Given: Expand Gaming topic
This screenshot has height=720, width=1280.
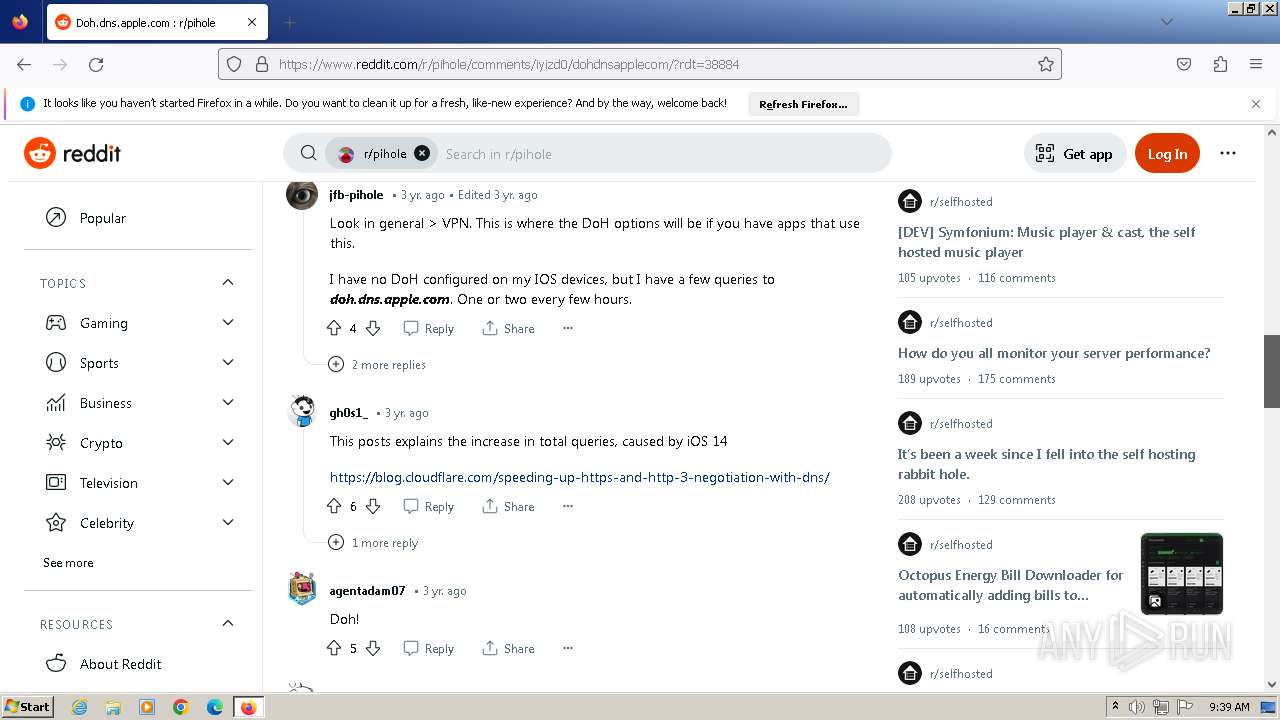Looking at the screenshot, I should [x=228, y=322].
